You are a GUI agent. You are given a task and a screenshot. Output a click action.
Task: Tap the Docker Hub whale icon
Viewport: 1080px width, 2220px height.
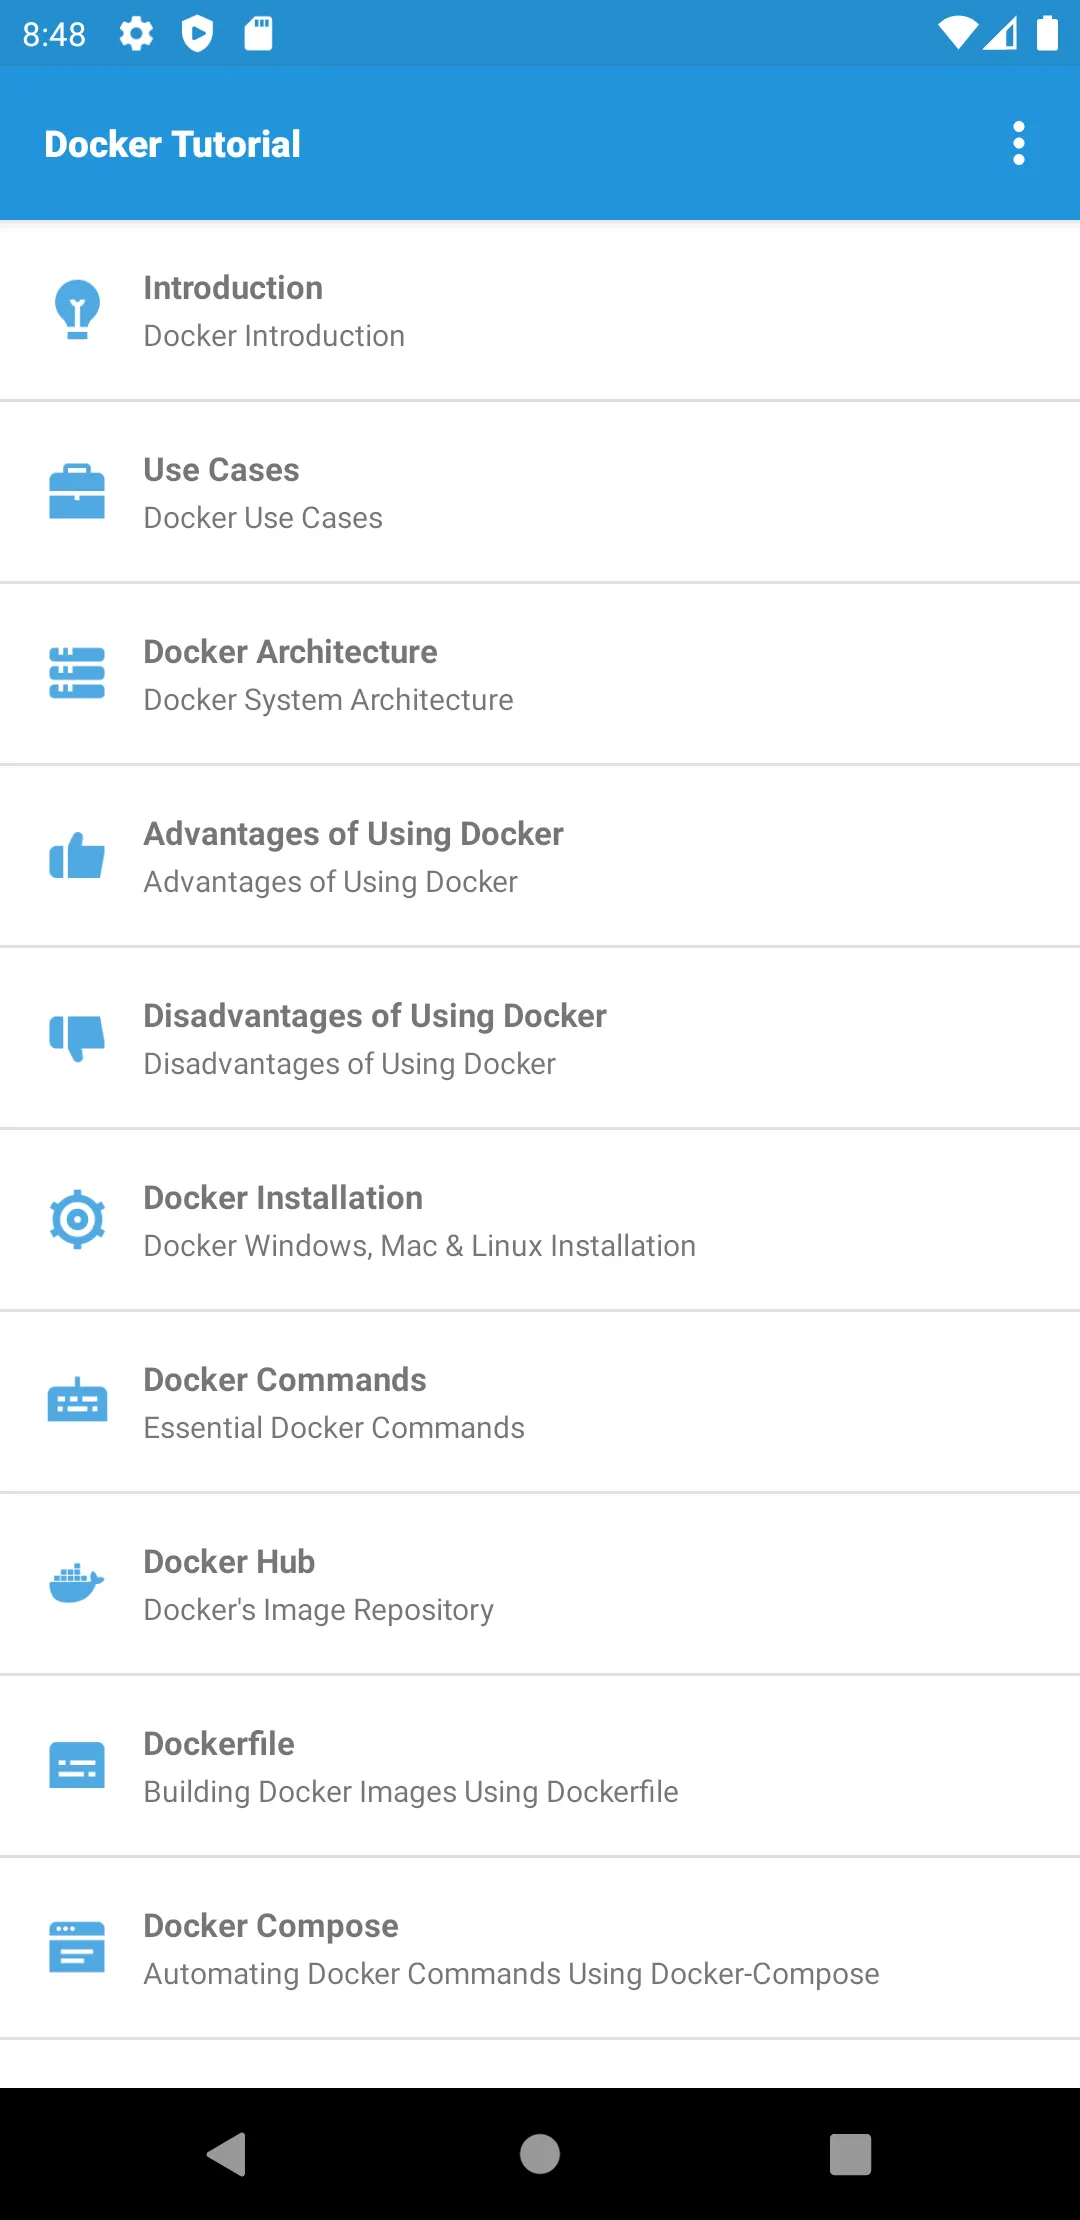(x=77, y=1582)
